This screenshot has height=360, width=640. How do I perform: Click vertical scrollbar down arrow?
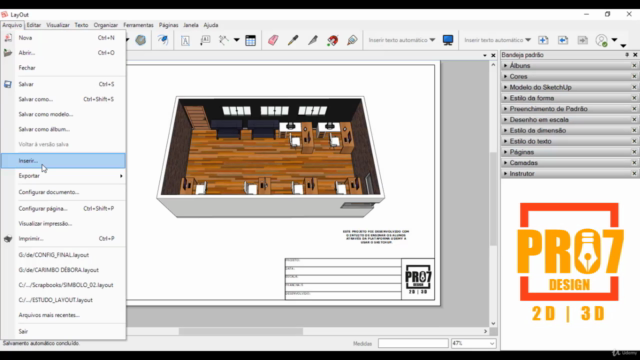click(493, 323)
